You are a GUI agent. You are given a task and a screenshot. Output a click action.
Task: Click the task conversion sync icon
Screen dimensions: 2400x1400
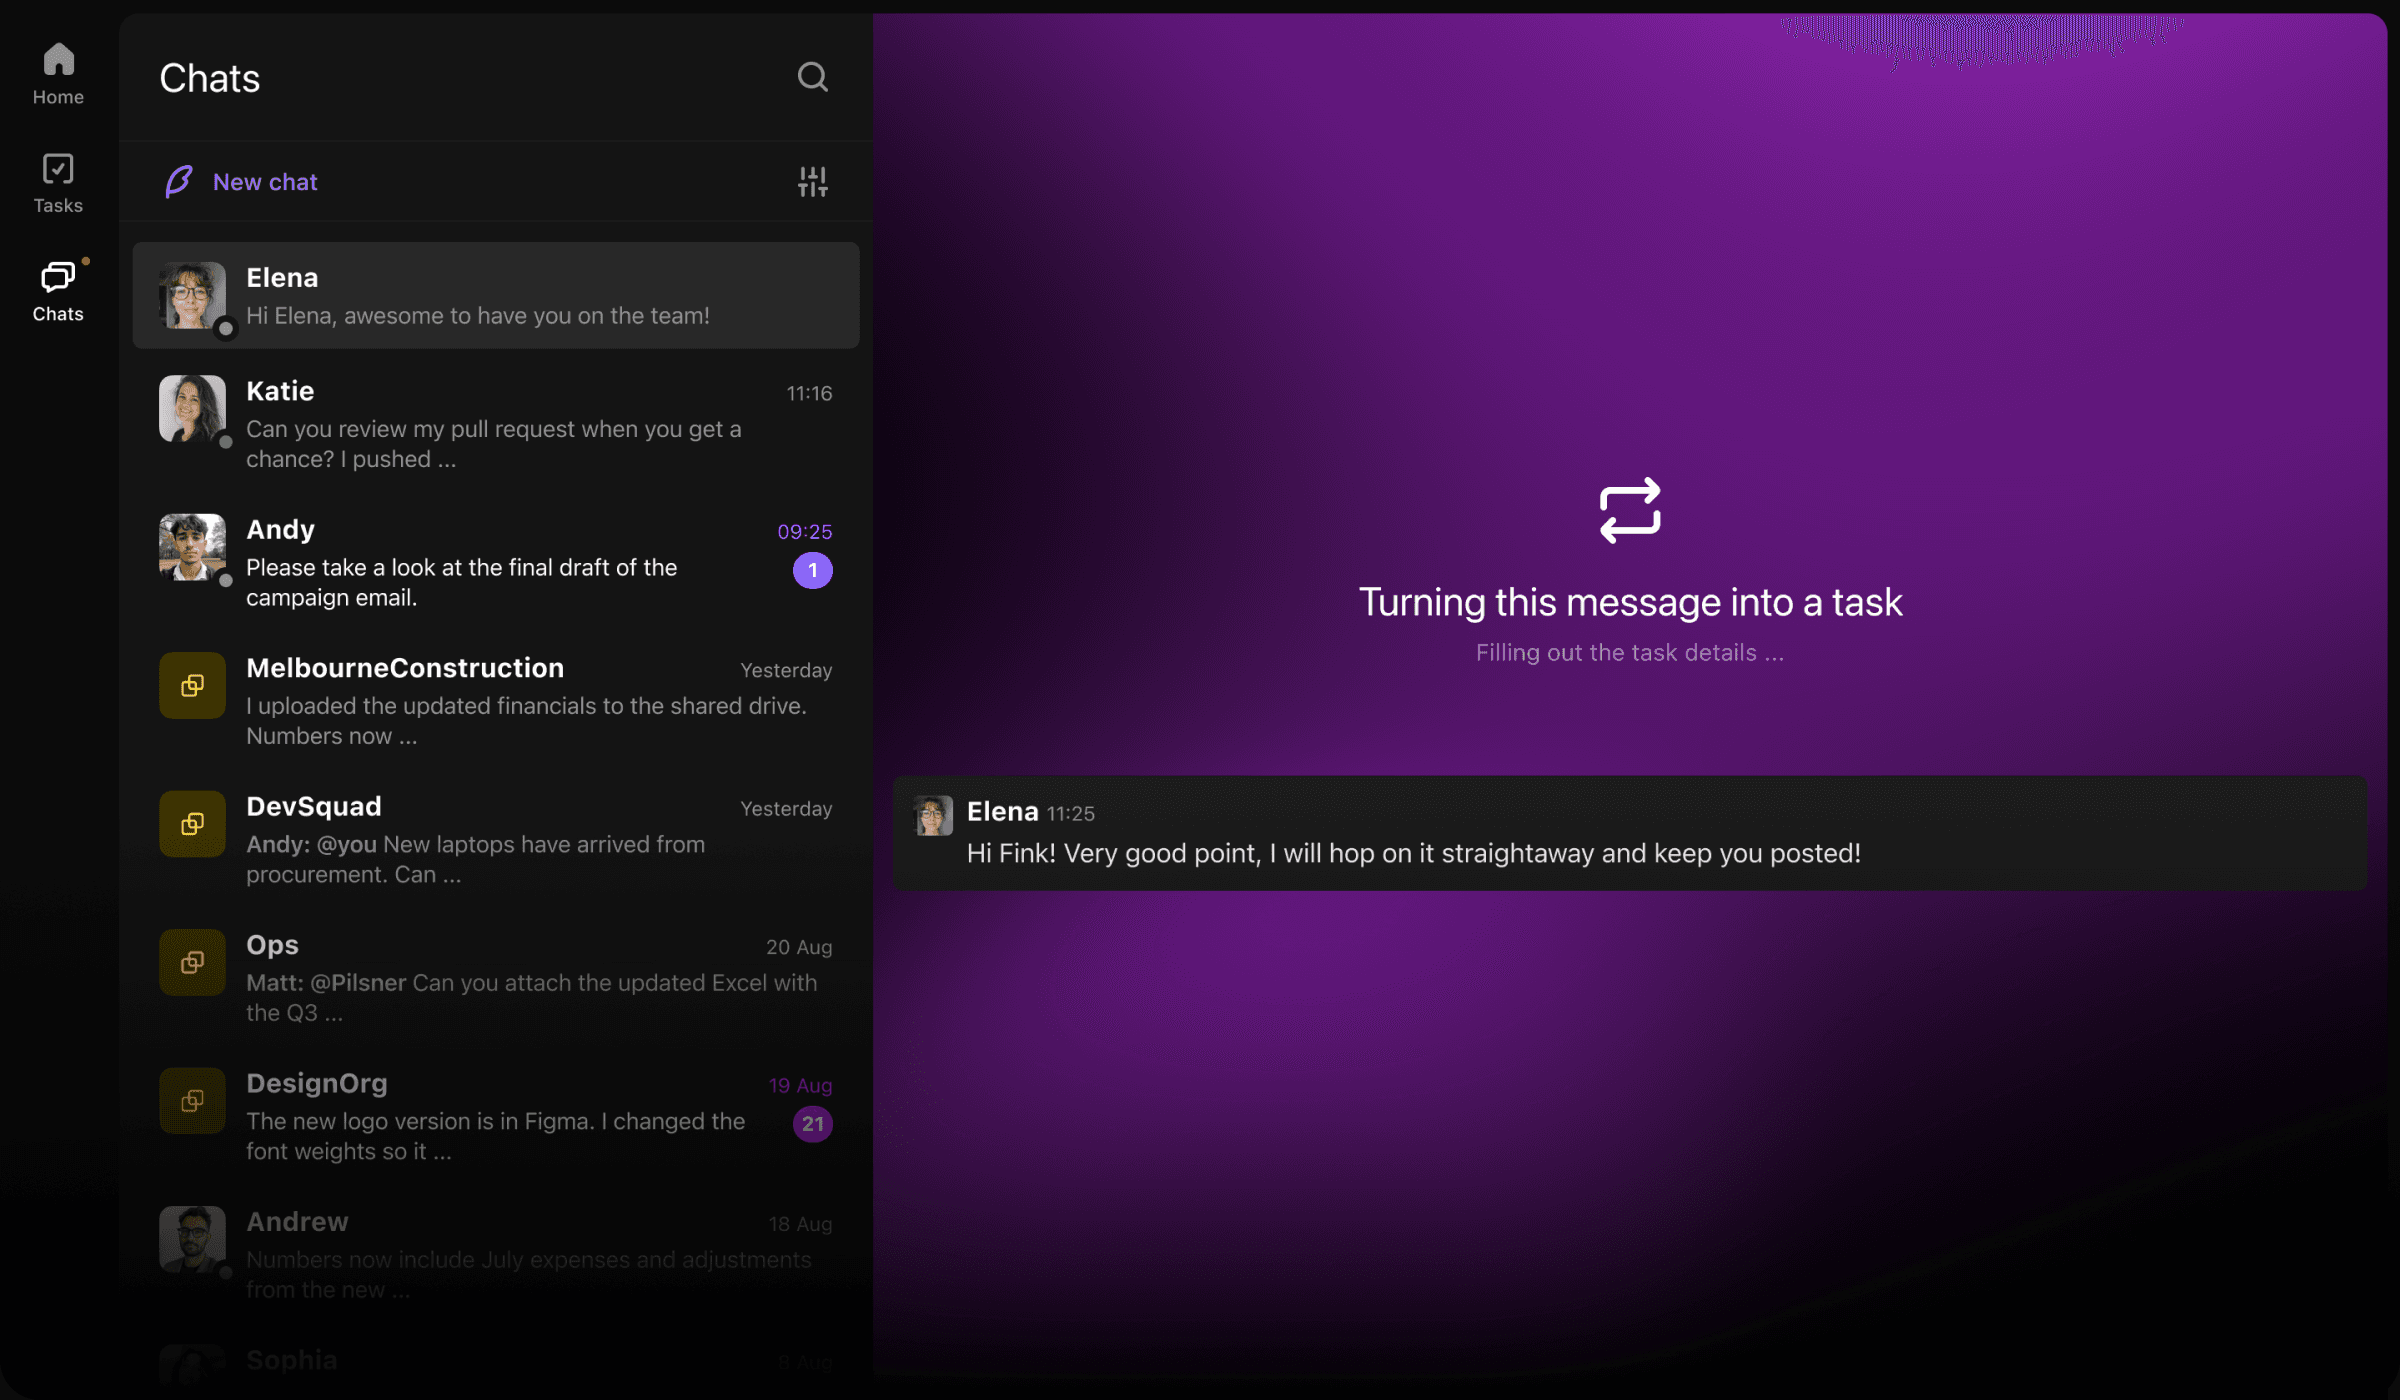tap(1631, 511)
